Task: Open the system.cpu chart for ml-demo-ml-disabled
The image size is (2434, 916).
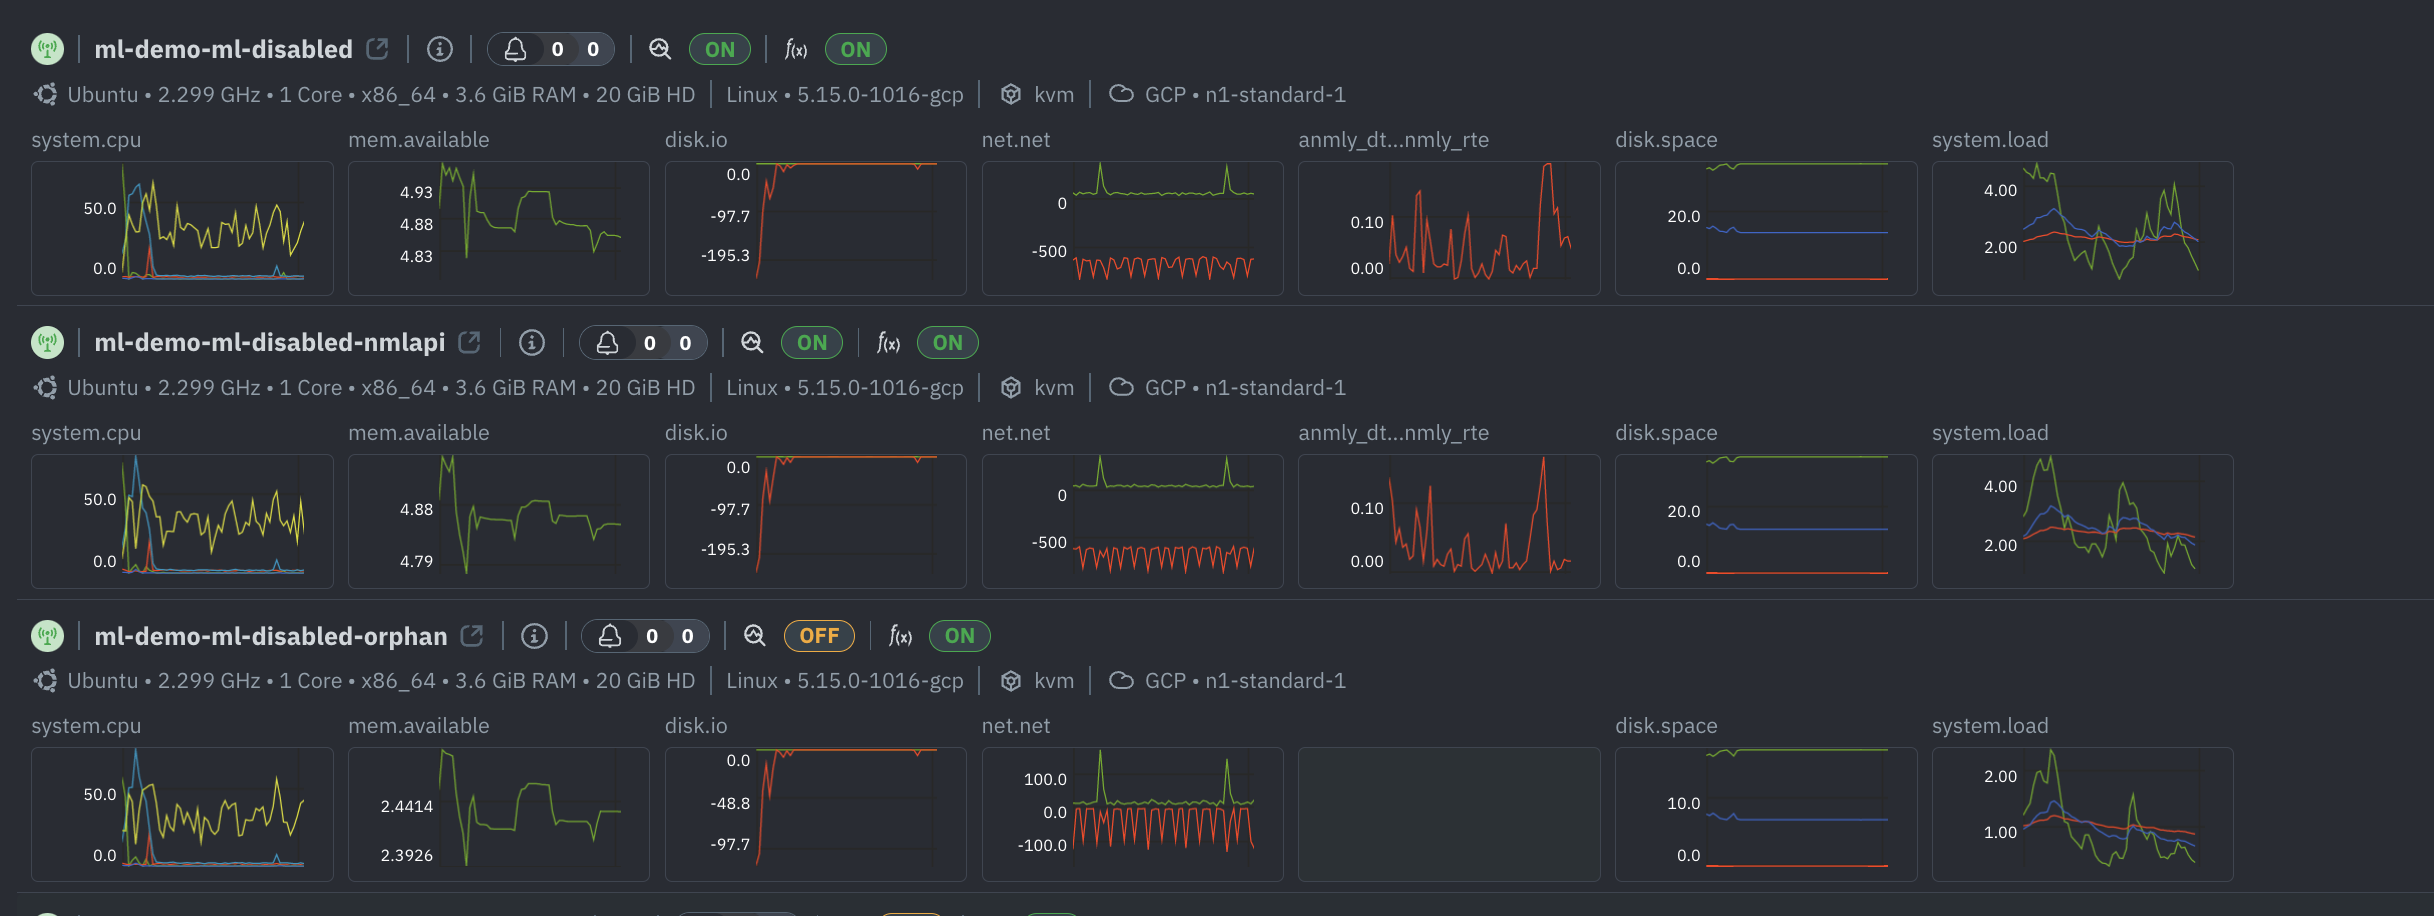Action: point(182,228)
